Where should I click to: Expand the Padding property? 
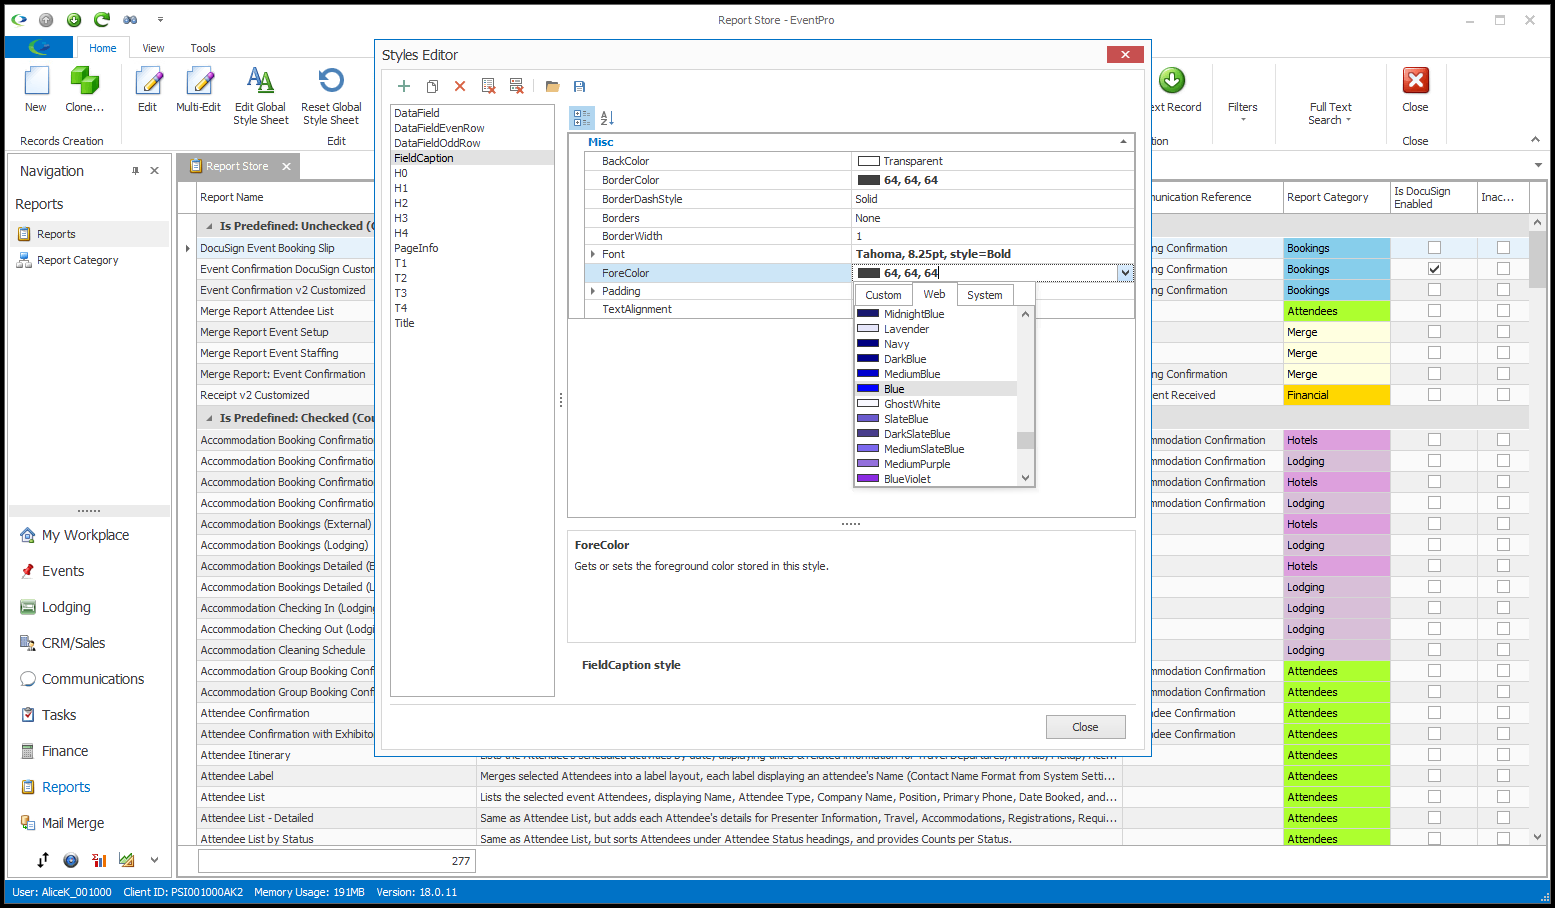[593, 291]
